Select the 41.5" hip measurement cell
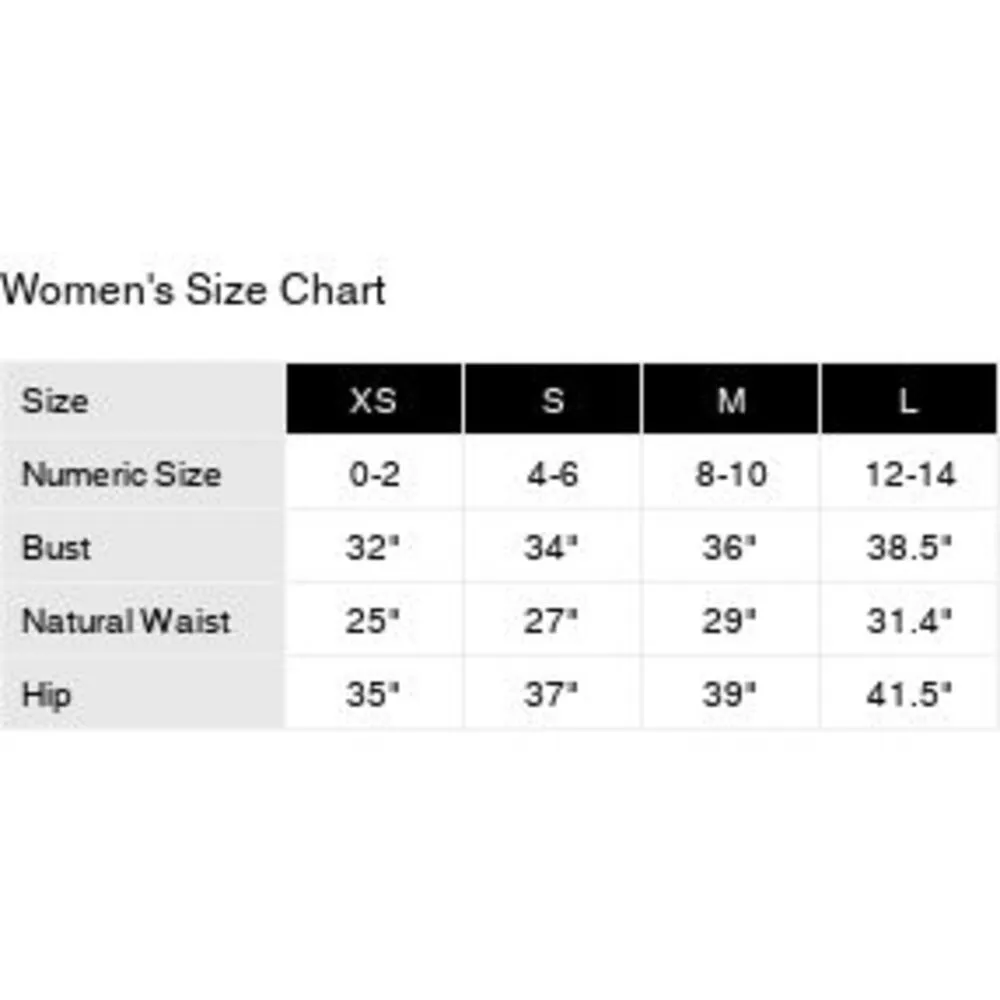Viewport: 1000px width, 1000px height. click(x=908, y=694)
